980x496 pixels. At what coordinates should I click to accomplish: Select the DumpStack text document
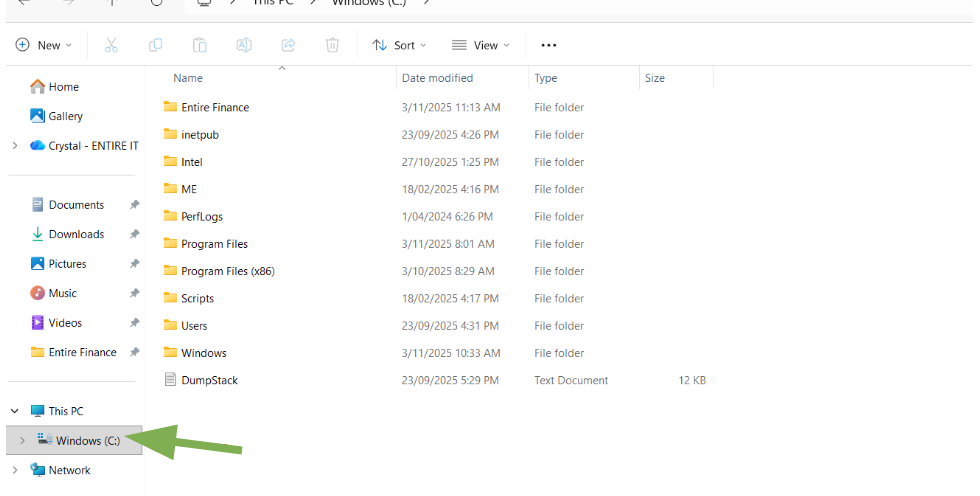[x=209, y=380]
